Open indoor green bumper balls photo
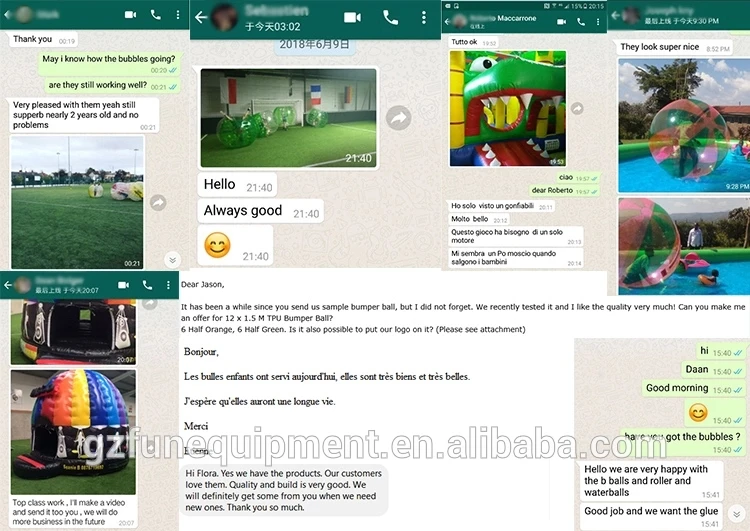Screen dimensions: 750x531 tap(288, 118)
